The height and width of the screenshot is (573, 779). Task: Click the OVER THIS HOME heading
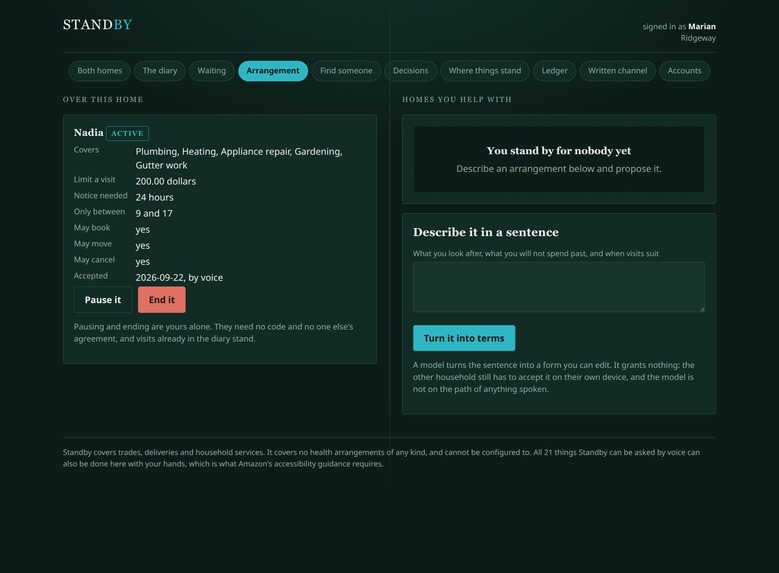pos(103,99)
